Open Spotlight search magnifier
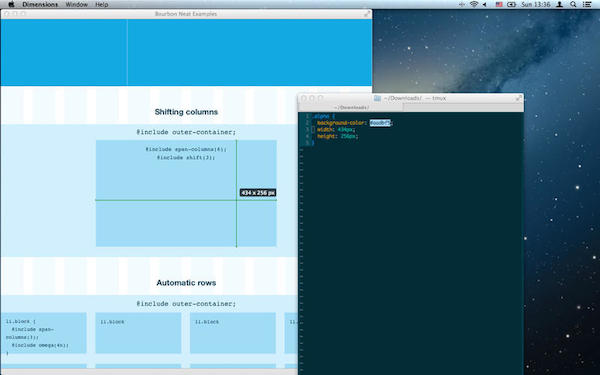The width and height of the screenshot is (600, 375). point(573,5)
